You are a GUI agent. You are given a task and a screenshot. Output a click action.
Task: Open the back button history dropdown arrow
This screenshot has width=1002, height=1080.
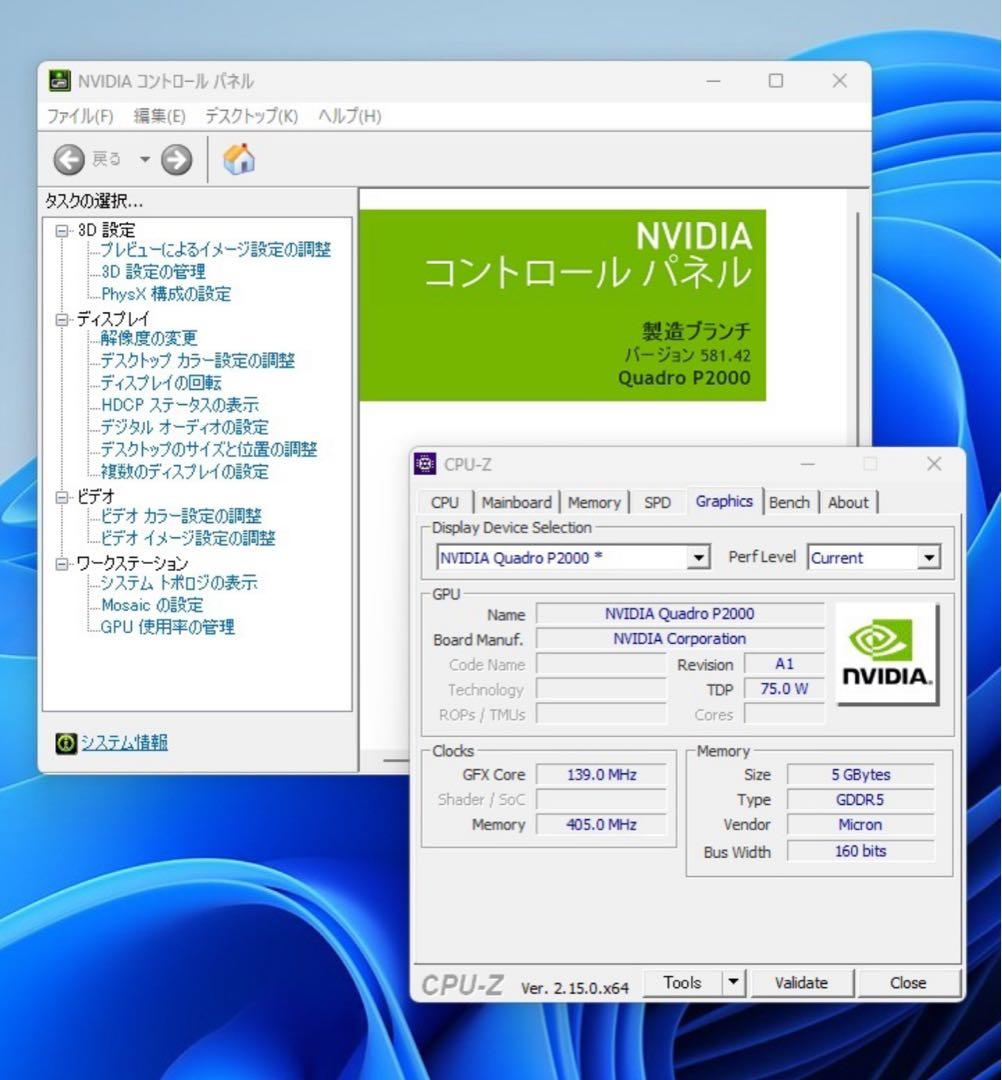point(143,159)
